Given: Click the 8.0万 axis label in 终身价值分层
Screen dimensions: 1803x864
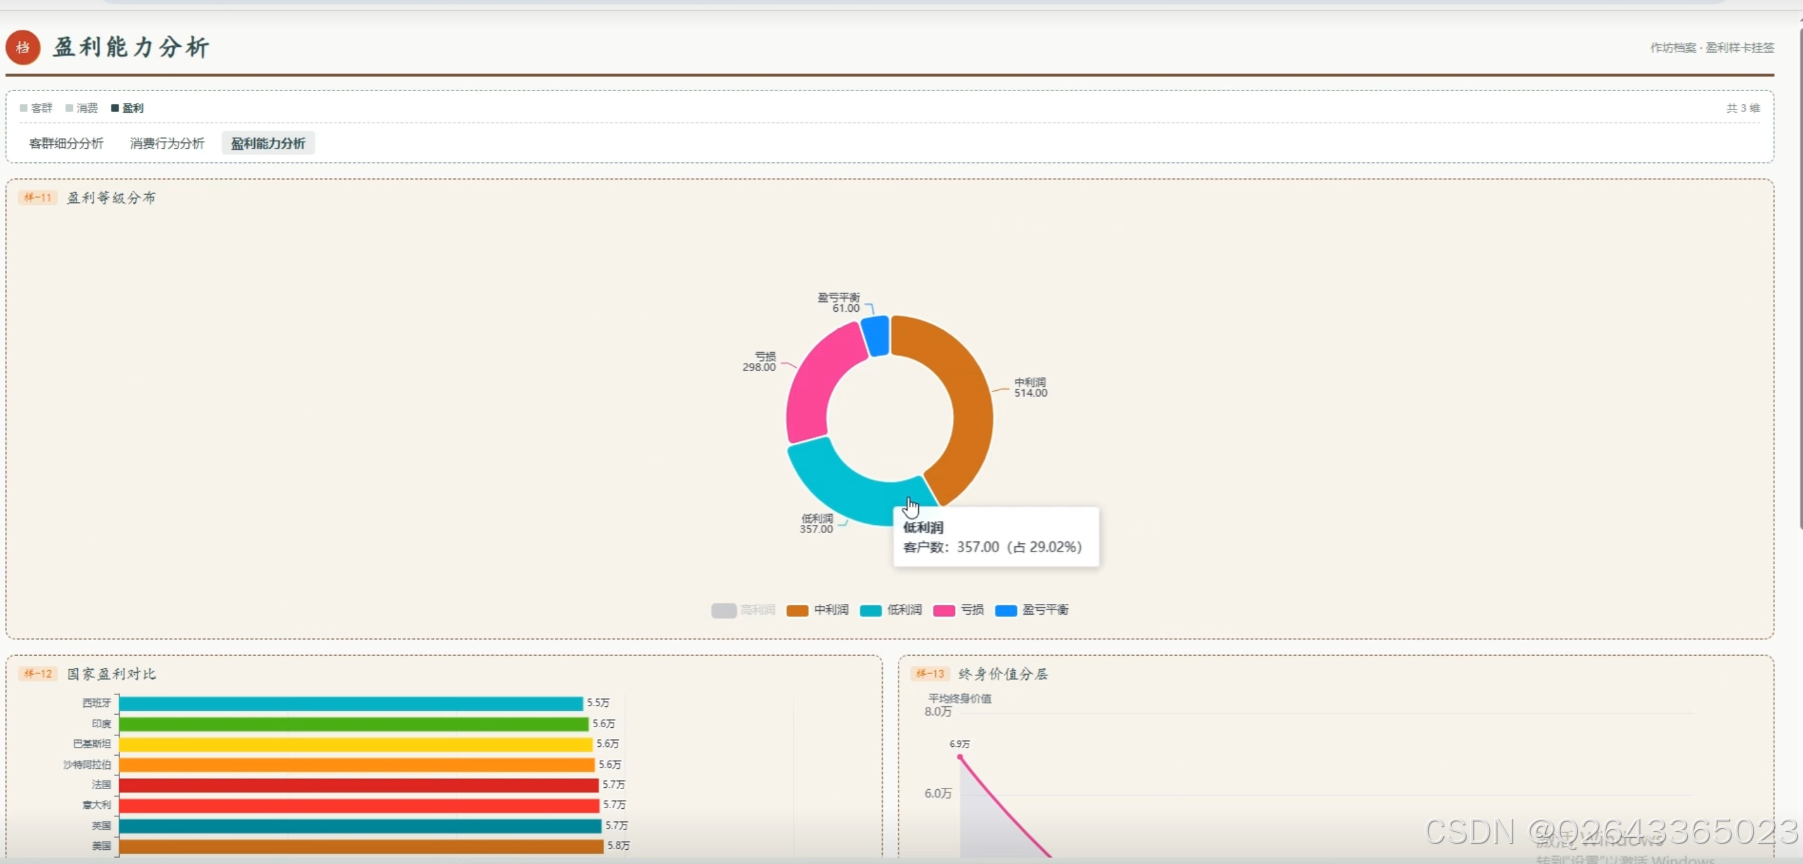Looking at the screenshot, I should pos(938,712).
